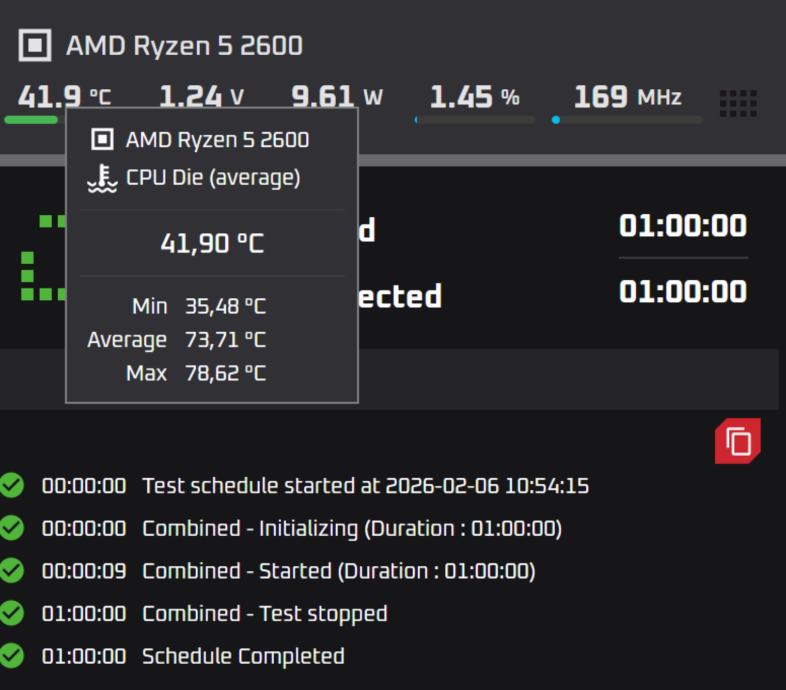Click the CPU usage reading 1.45 %
The height and width of the screenshot is (690, 786).
pos(474,96)
